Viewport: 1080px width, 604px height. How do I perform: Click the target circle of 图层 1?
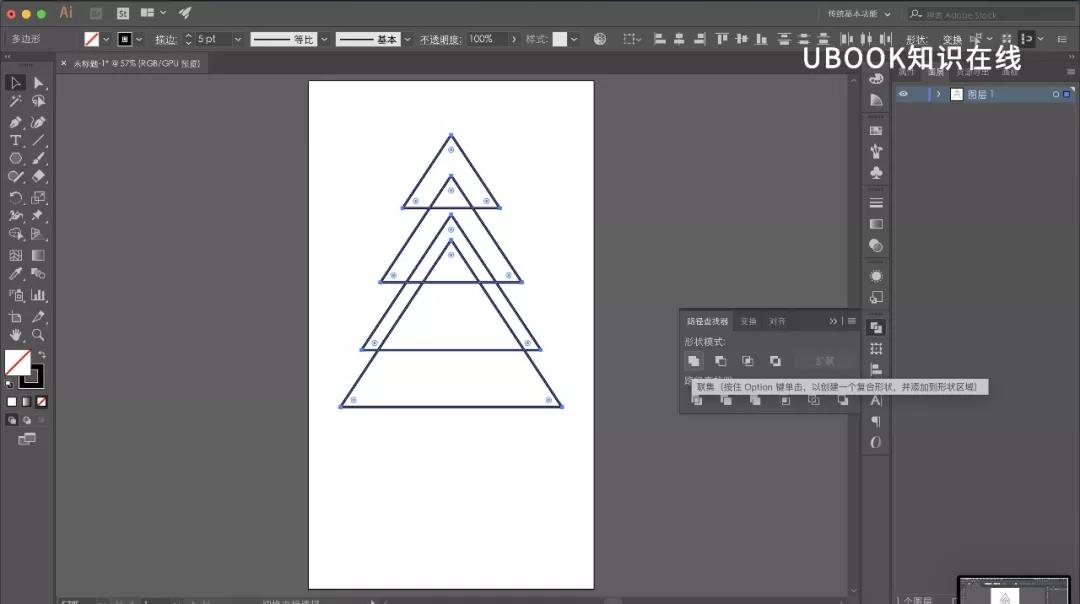[x=1055, y=94]
